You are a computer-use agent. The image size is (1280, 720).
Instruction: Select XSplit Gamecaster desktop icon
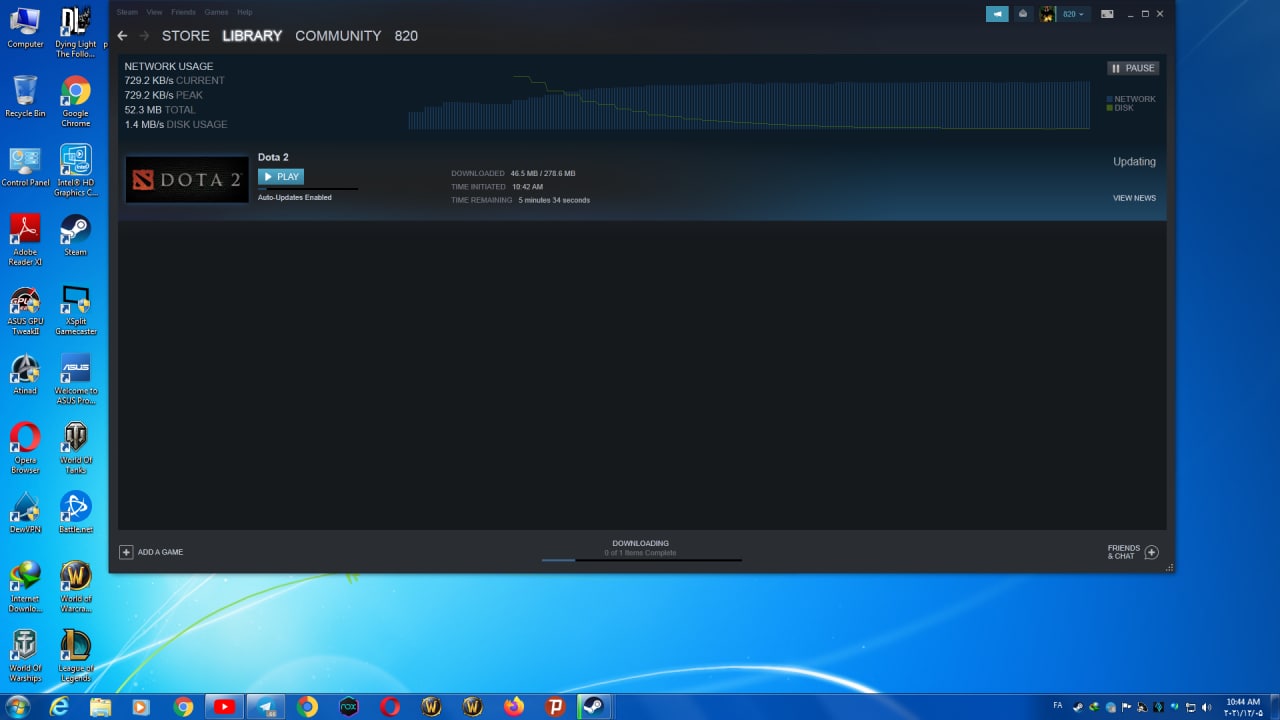(x=76, y=311)
